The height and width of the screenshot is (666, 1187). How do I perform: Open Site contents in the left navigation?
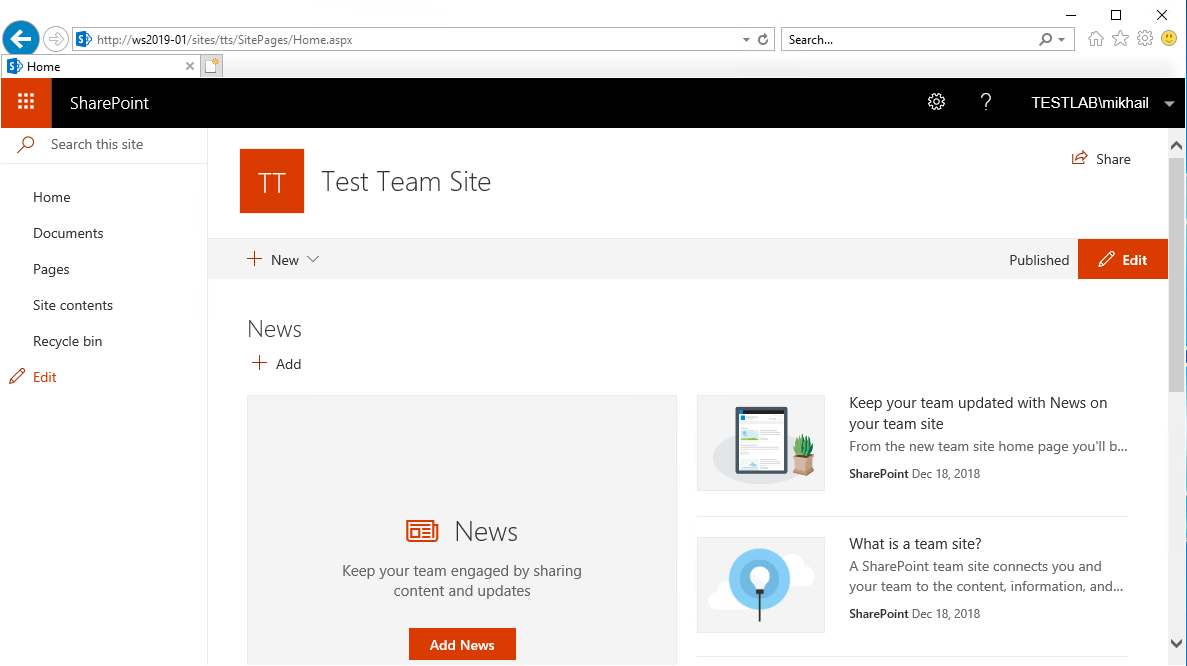pyautogui.click(x=73, y=305)
